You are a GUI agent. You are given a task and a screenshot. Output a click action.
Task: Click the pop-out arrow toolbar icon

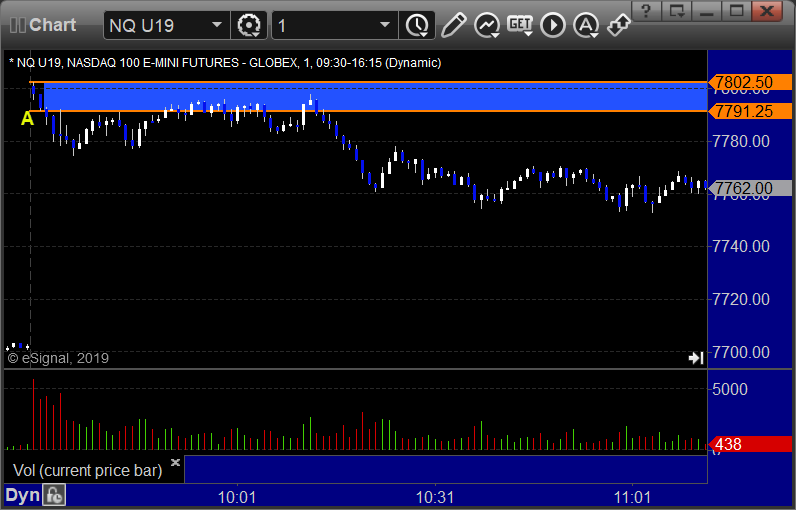click(619, 25)
